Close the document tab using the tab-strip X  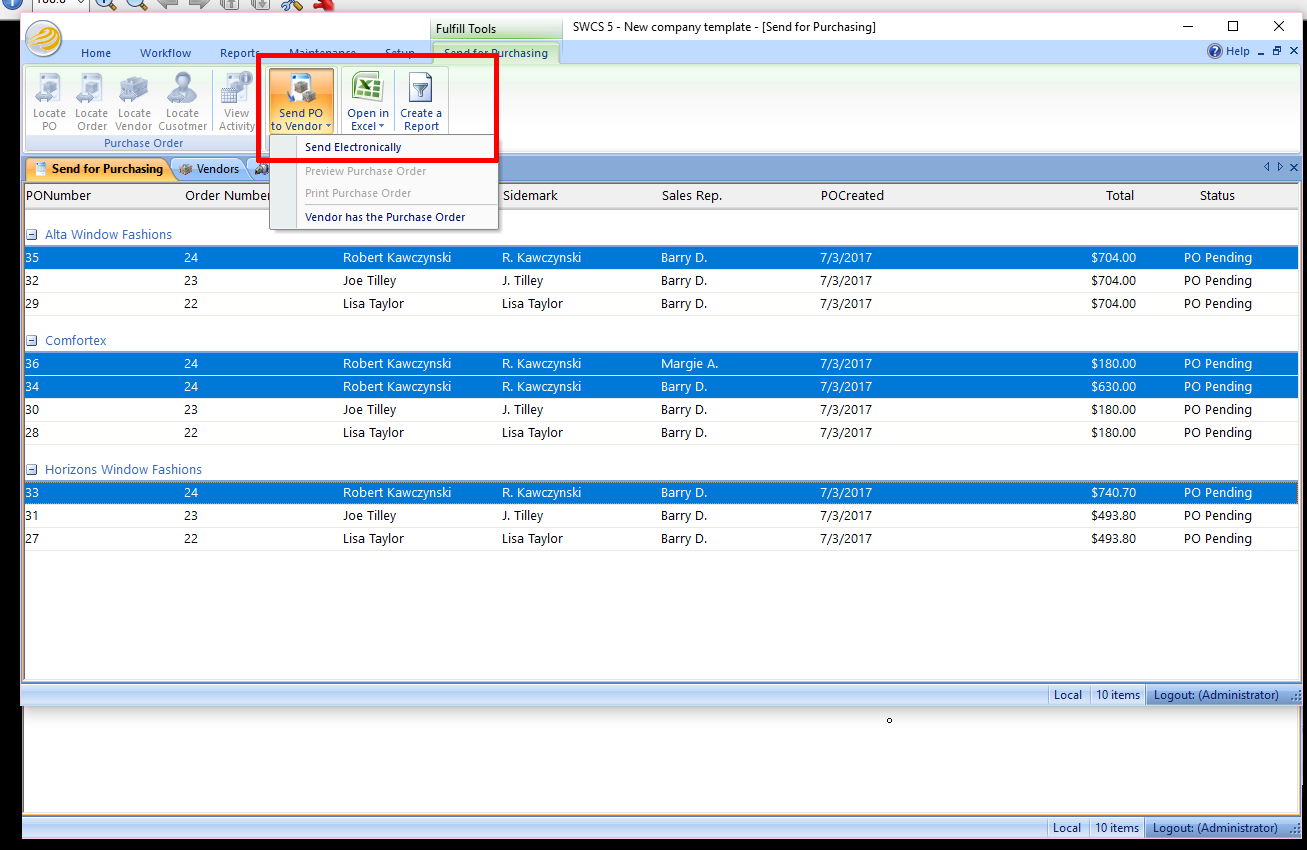[x=1294, y=167]
